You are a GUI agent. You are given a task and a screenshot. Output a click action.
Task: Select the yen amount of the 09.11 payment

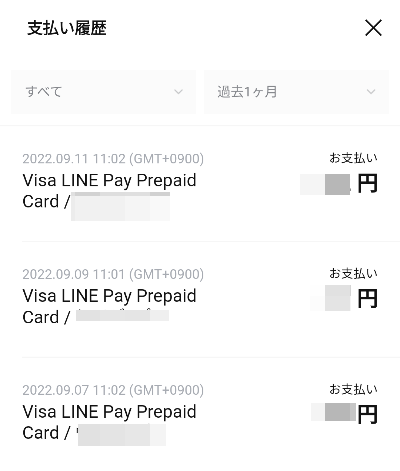pyautogui.click(x=339, y=184)
